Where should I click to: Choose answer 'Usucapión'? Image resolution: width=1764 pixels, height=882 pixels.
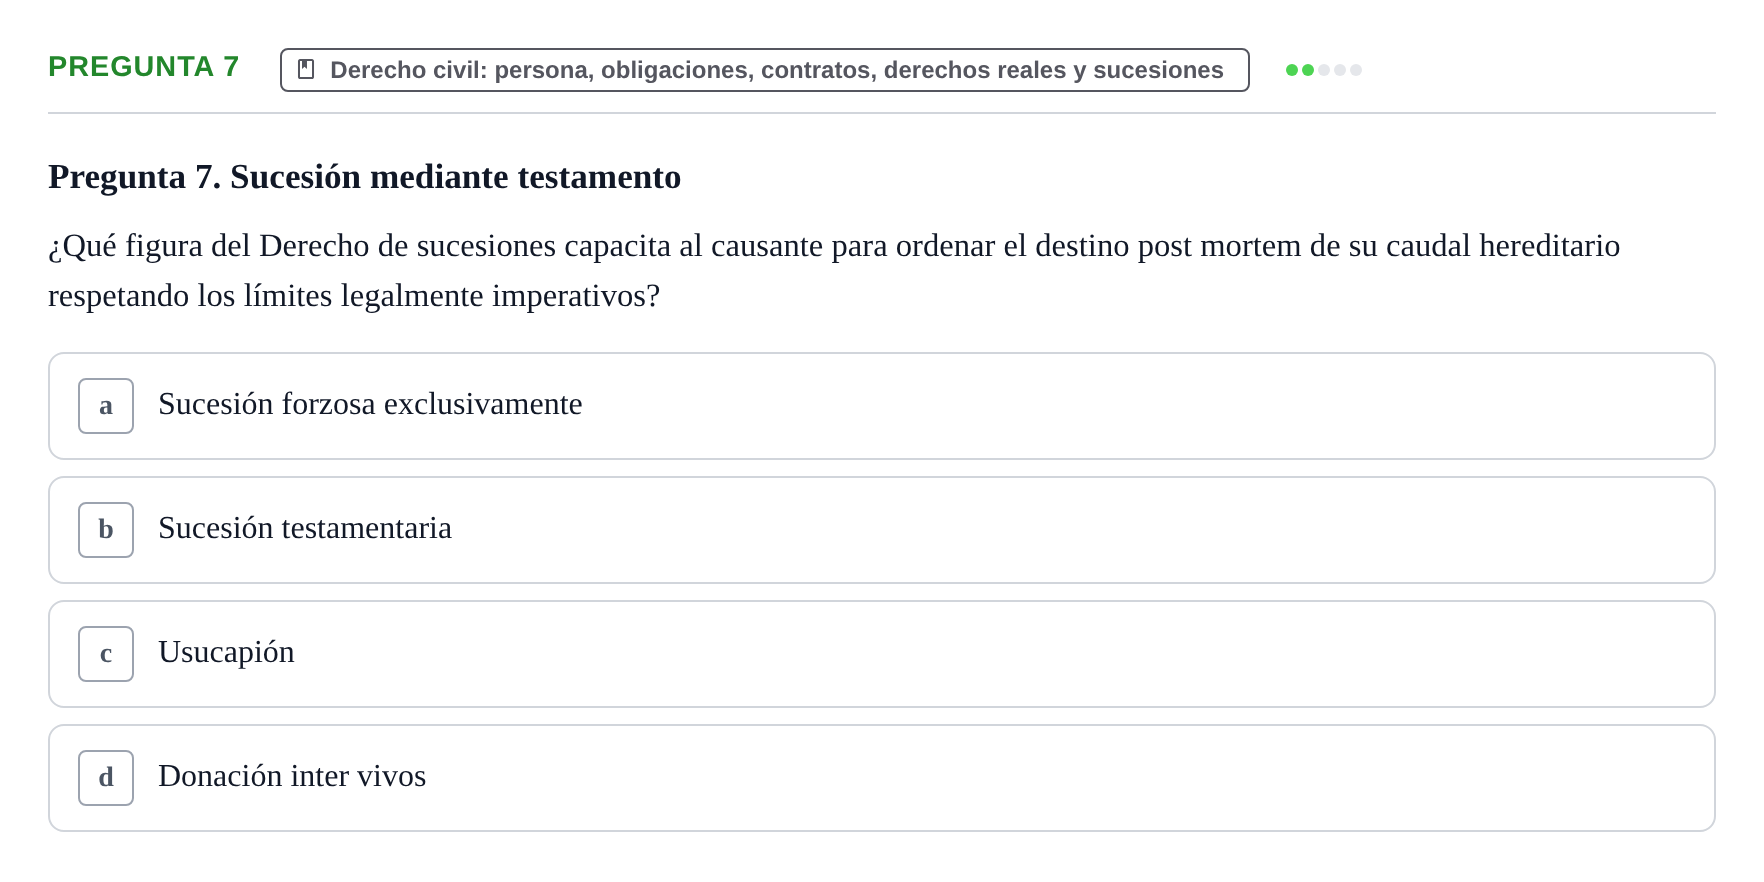point(226,652)
